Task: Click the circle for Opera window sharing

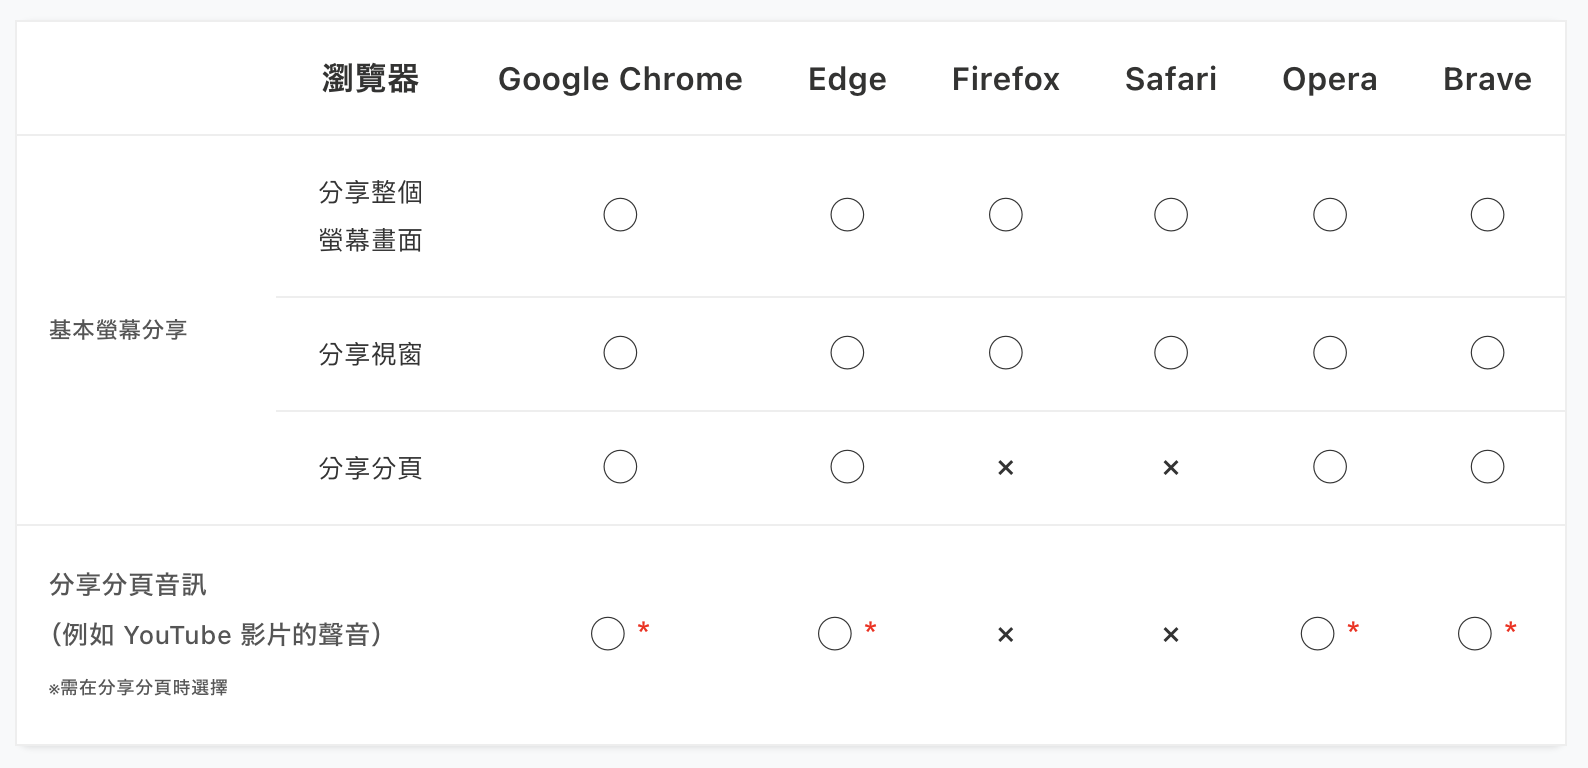Action: click(x=1330, y=353)
